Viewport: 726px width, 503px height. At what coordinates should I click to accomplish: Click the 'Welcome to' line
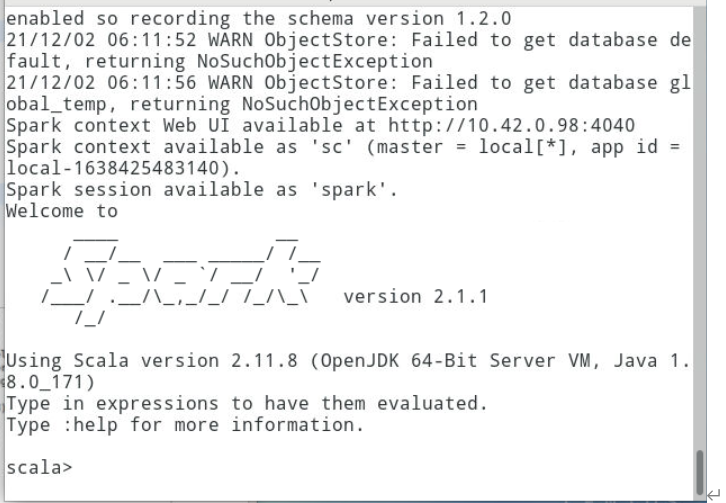click(x=62, y=211)
